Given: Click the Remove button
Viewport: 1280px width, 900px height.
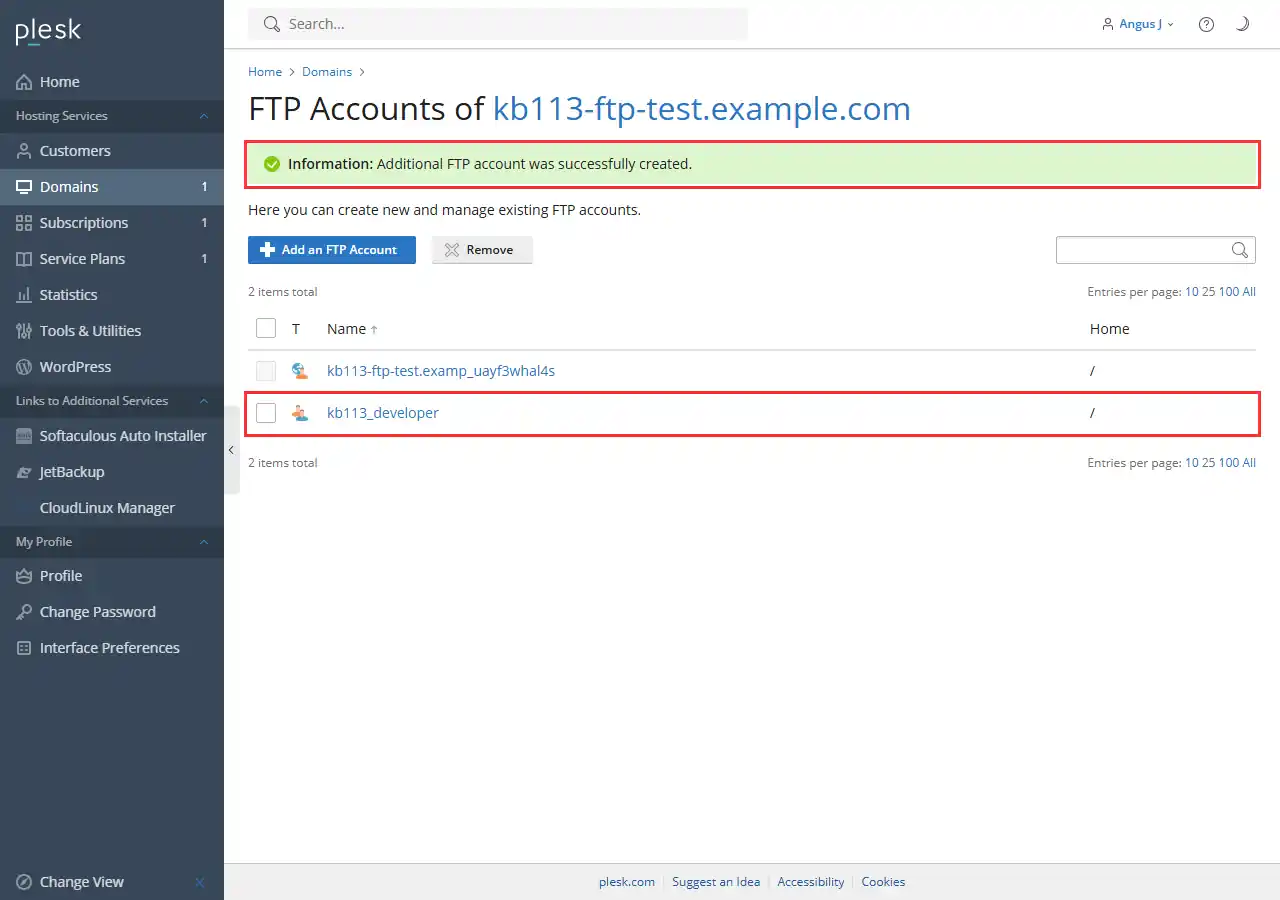Looking at the screenshot, I should click(x=482, y=250).
